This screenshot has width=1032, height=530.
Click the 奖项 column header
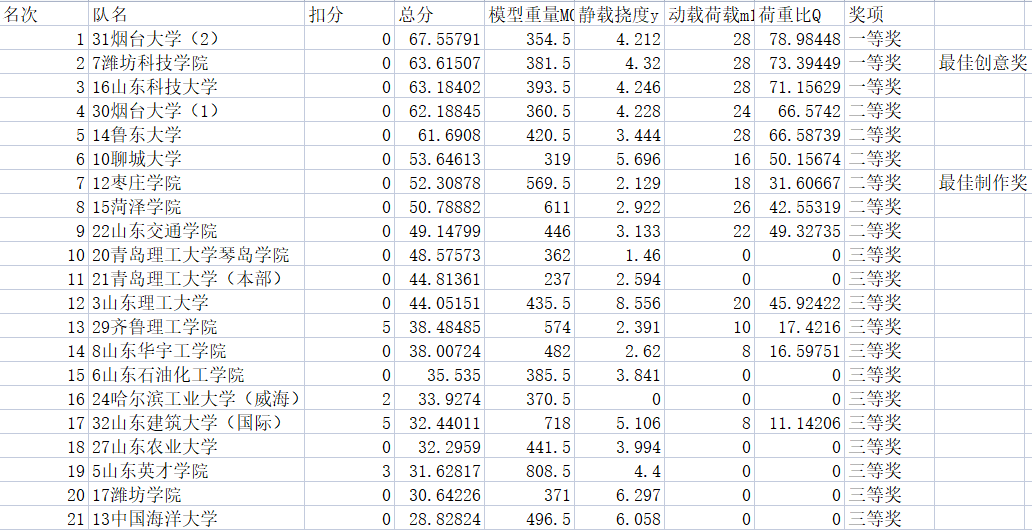tap(866, 14)
